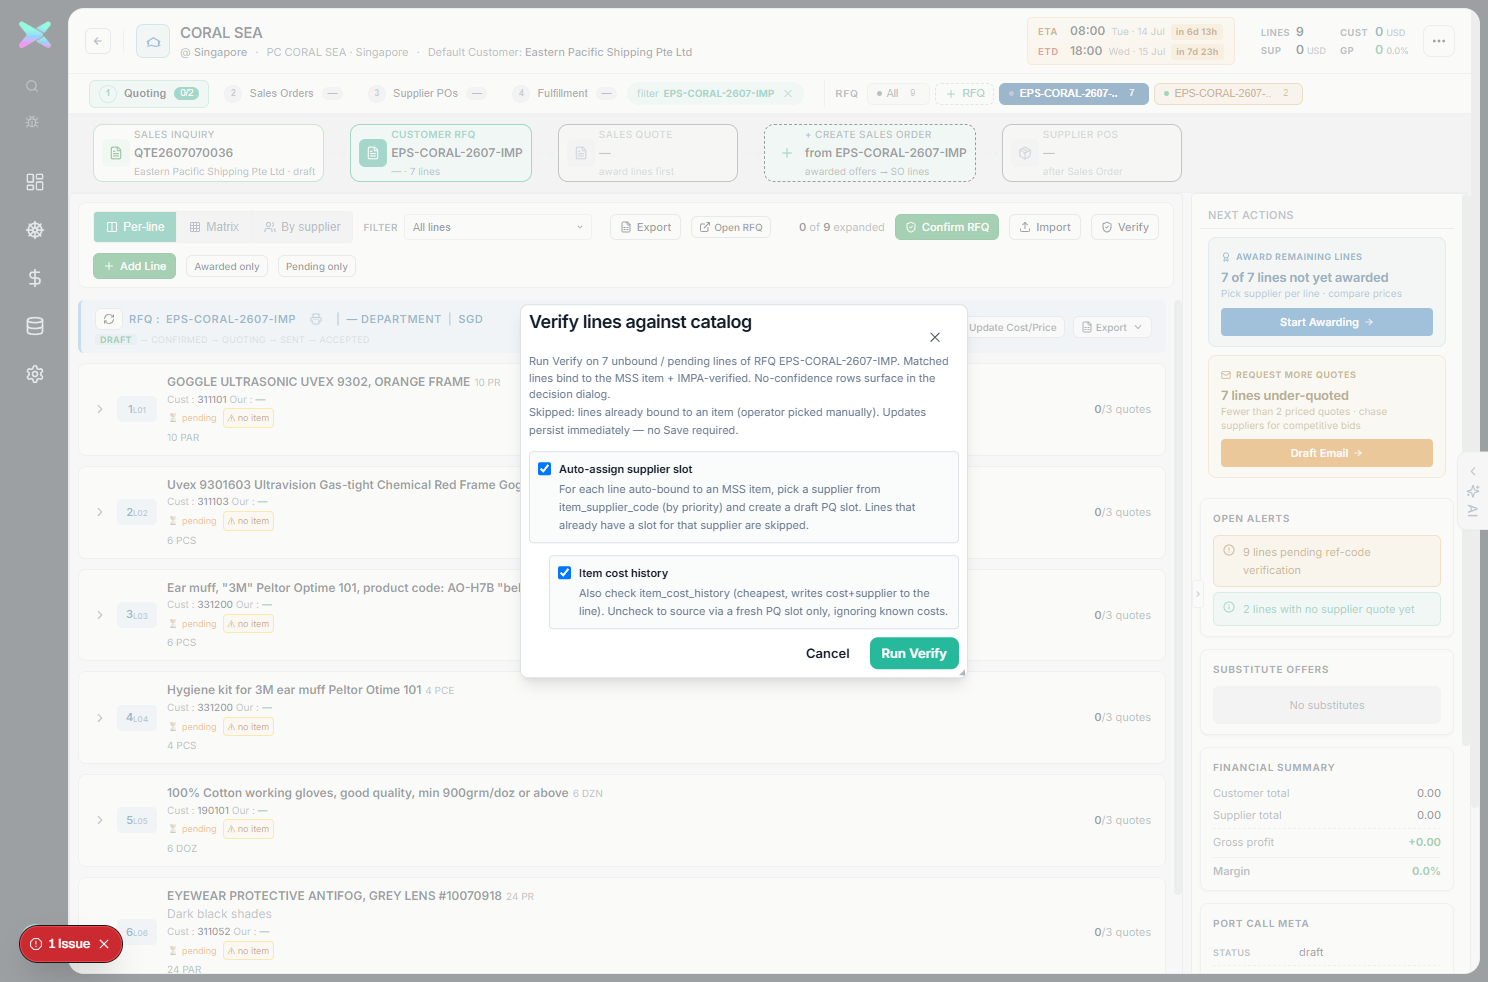Dismiss the 1 Issue badge

click(104, 944)
